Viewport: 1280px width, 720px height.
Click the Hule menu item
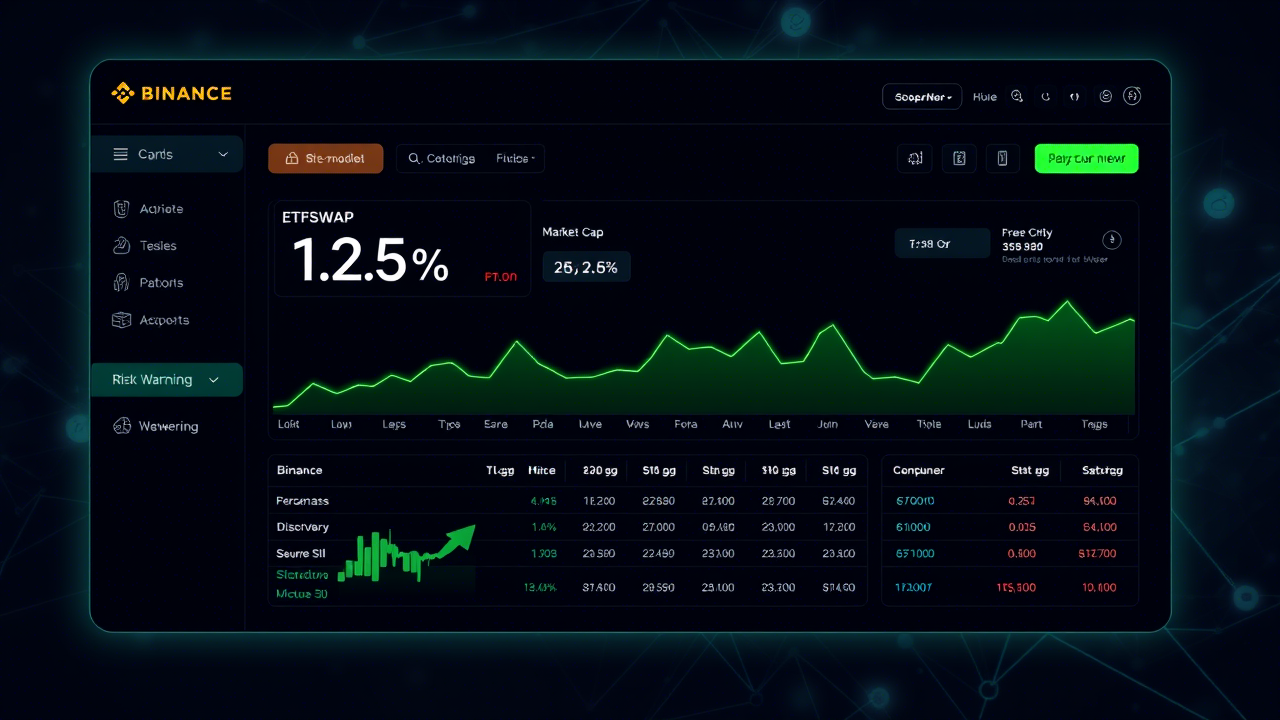point(984,97)
